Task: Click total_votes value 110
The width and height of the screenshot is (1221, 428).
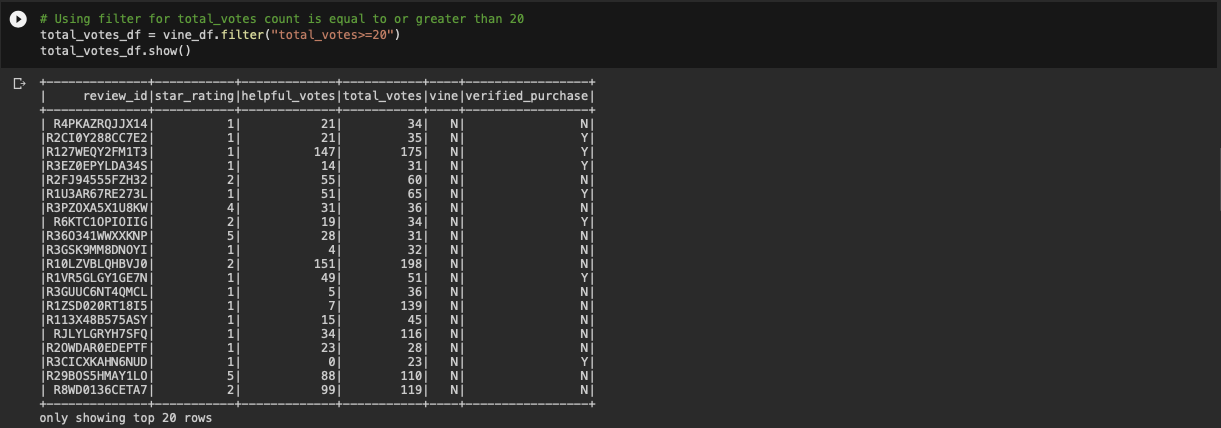Action: click(412, 376)
